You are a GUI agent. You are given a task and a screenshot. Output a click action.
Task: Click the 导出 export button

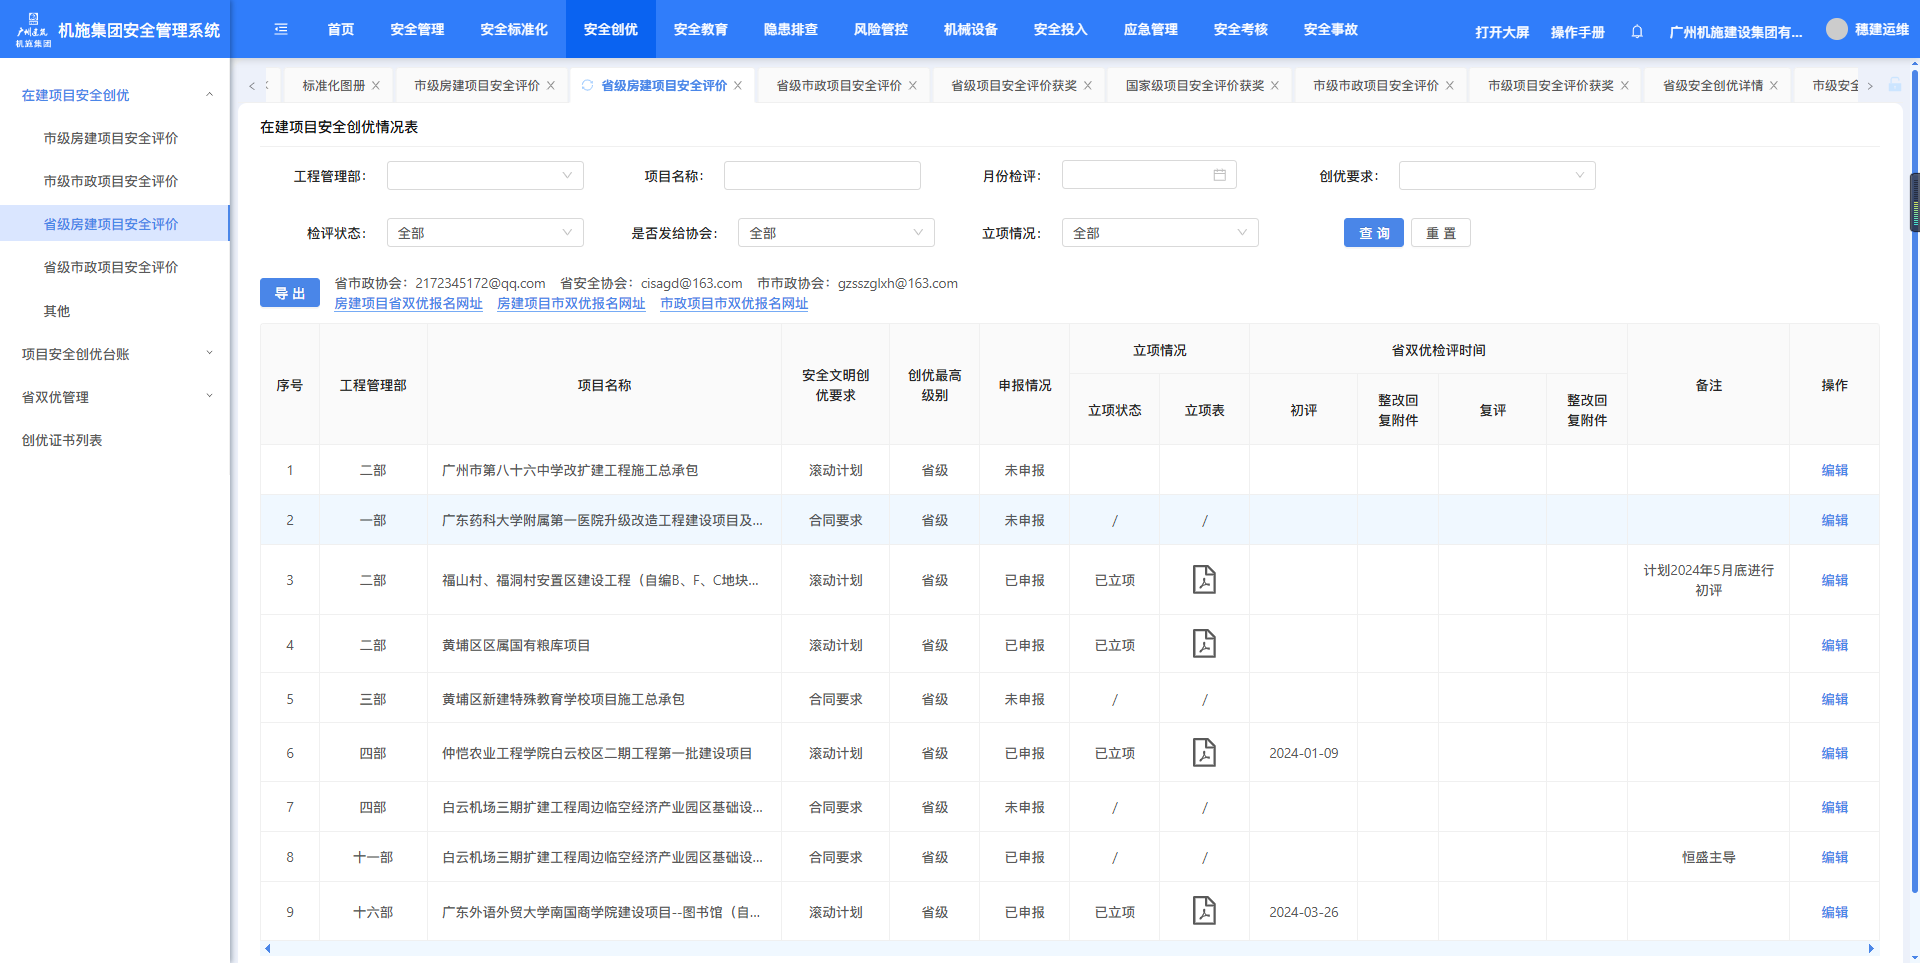pyautogui.click(x=290, y=293)
